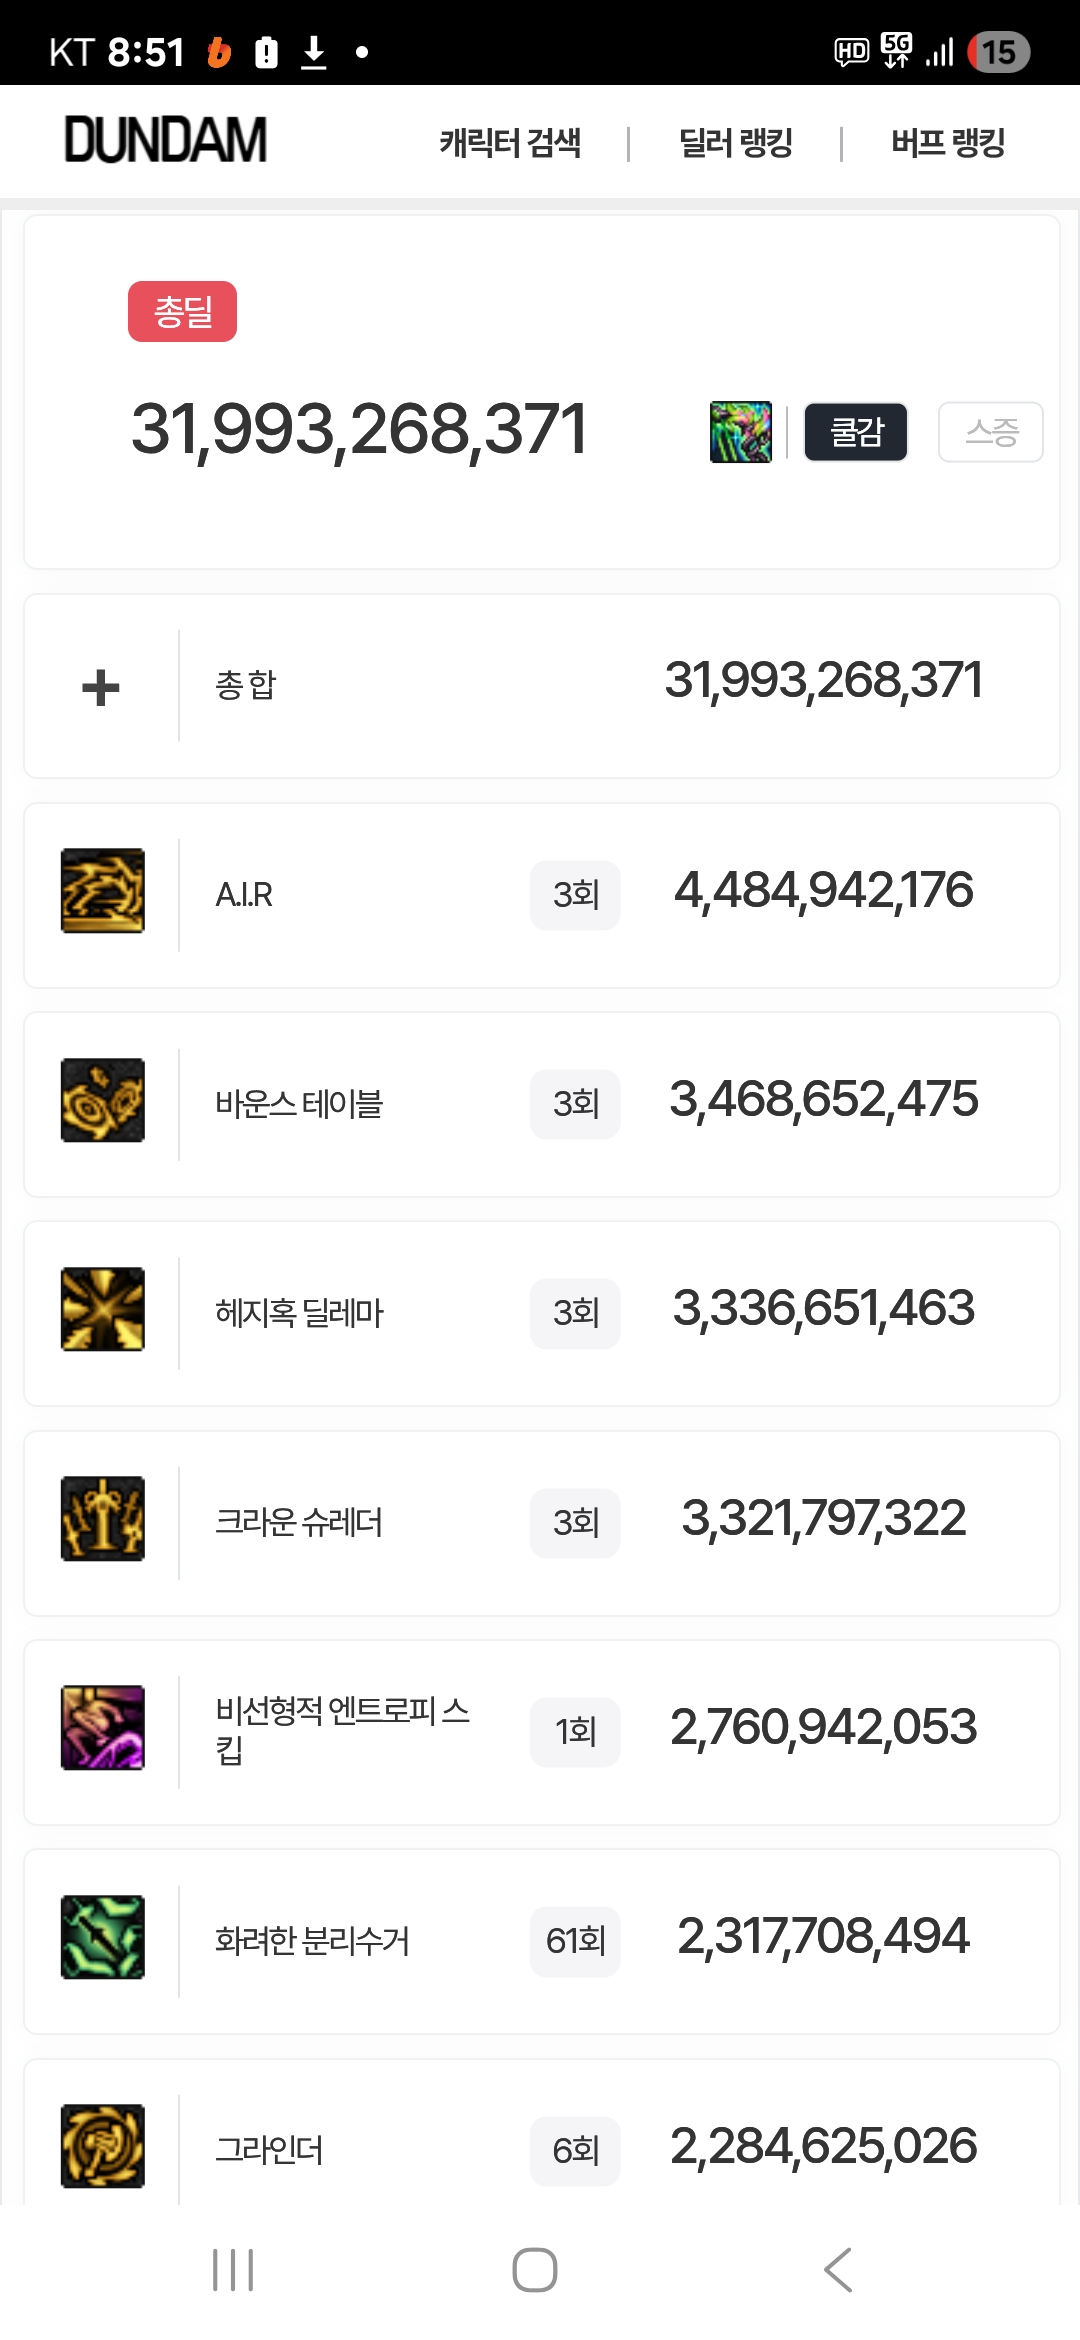Tap the 비선형적 엔트로피 스킵 skill icon

[x=102, y=1727]
